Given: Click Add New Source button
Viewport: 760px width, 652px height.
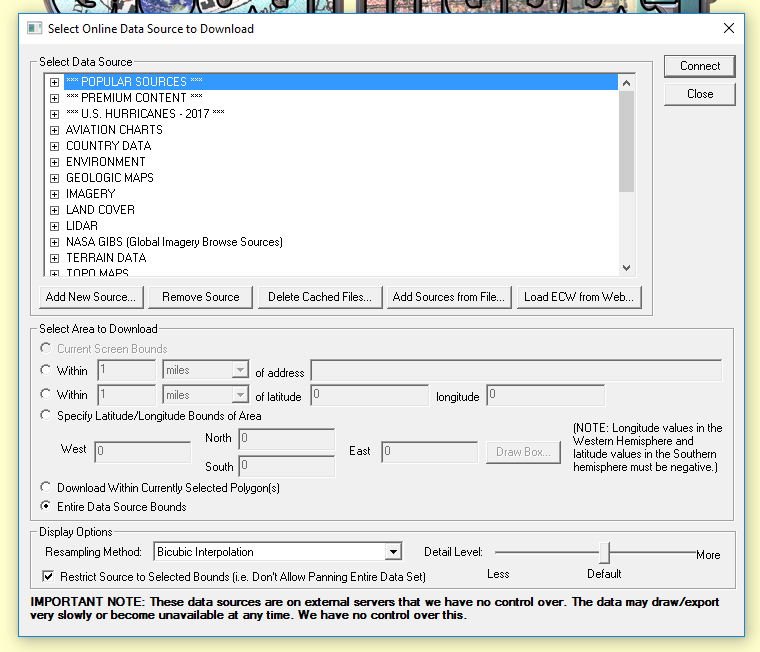Looking at the screenshot, I should (91, 297).
